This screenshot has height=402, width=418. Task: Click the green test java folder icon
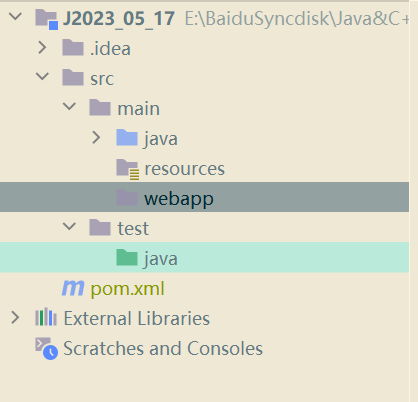tap(127, 258)
